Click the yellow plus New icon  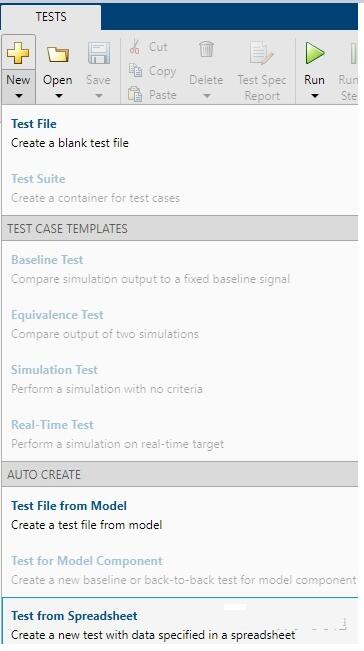18,54
